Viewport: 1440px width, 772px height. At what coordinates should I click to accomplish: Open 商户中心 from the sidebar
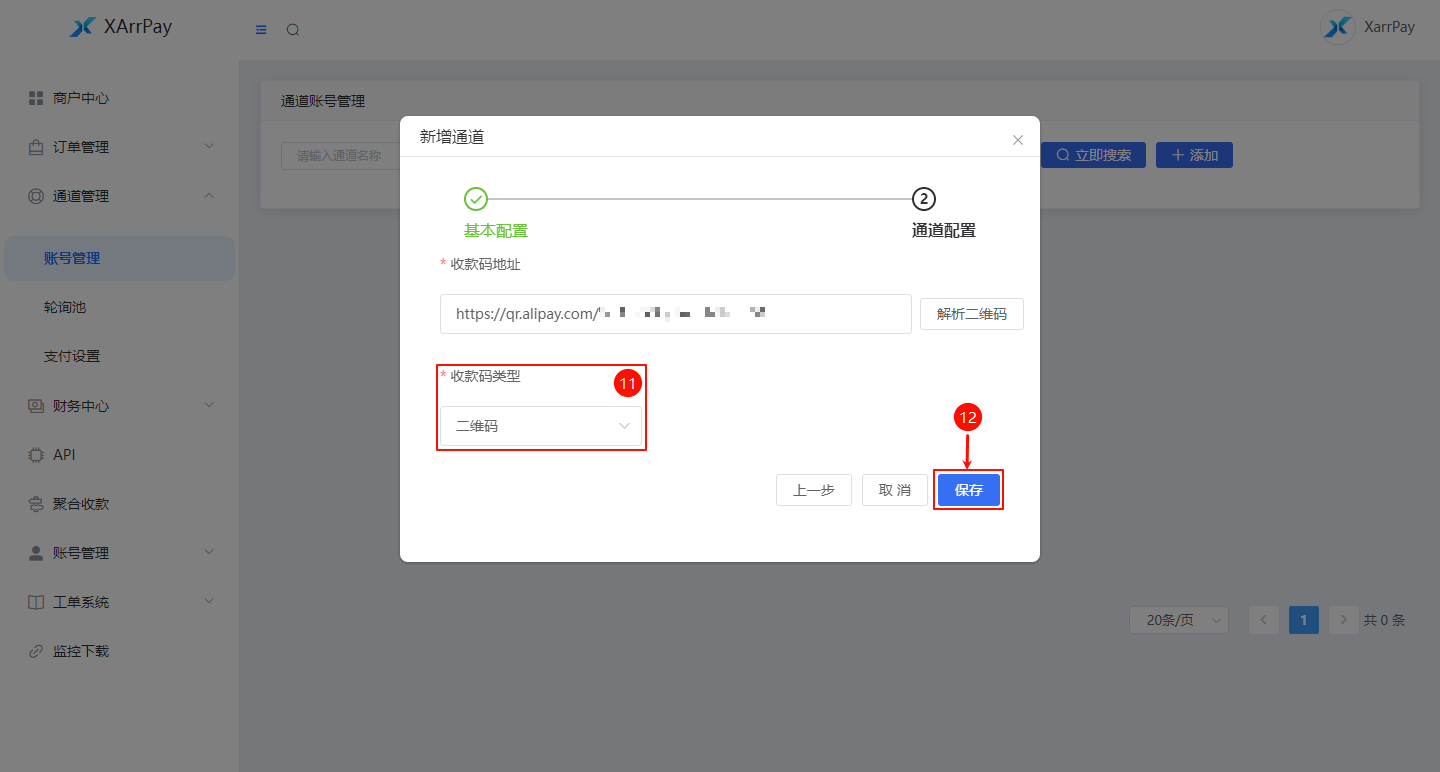pos(81,98)
